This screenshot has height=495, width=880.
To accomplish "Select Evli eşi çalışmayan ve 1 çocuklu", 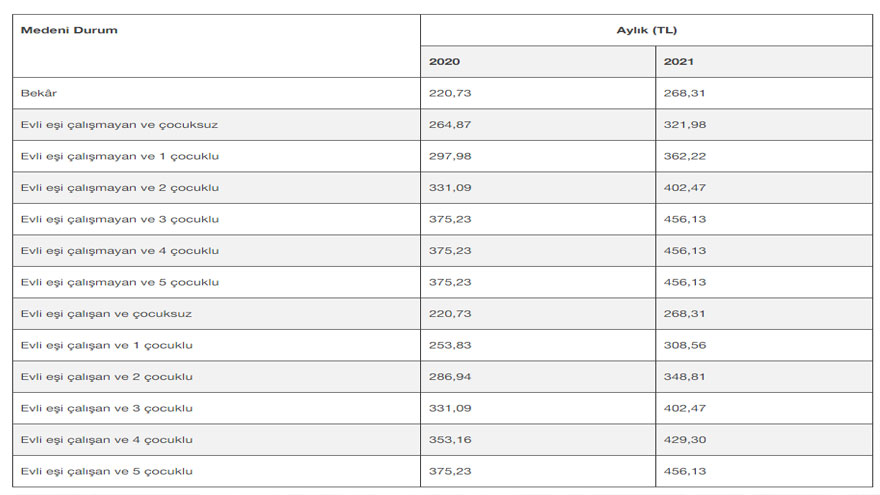I will 120,156.
